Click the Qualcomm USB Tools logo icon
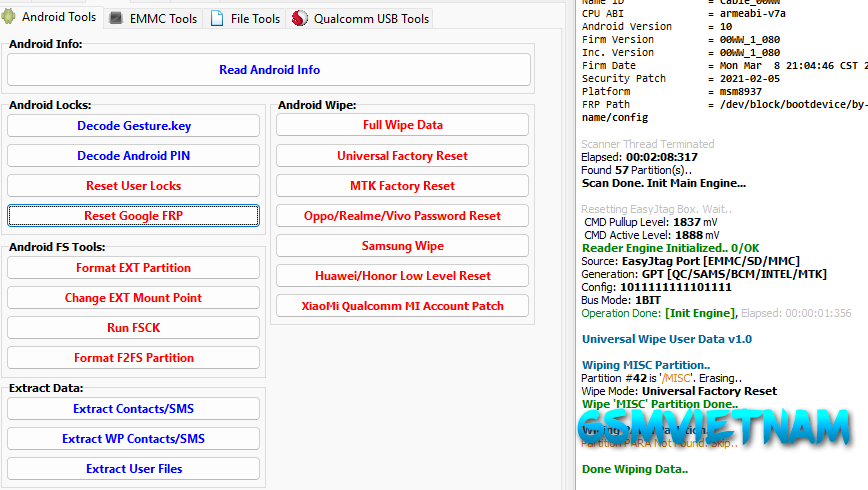This screenshot has width=868, height=490. (300, 19)
